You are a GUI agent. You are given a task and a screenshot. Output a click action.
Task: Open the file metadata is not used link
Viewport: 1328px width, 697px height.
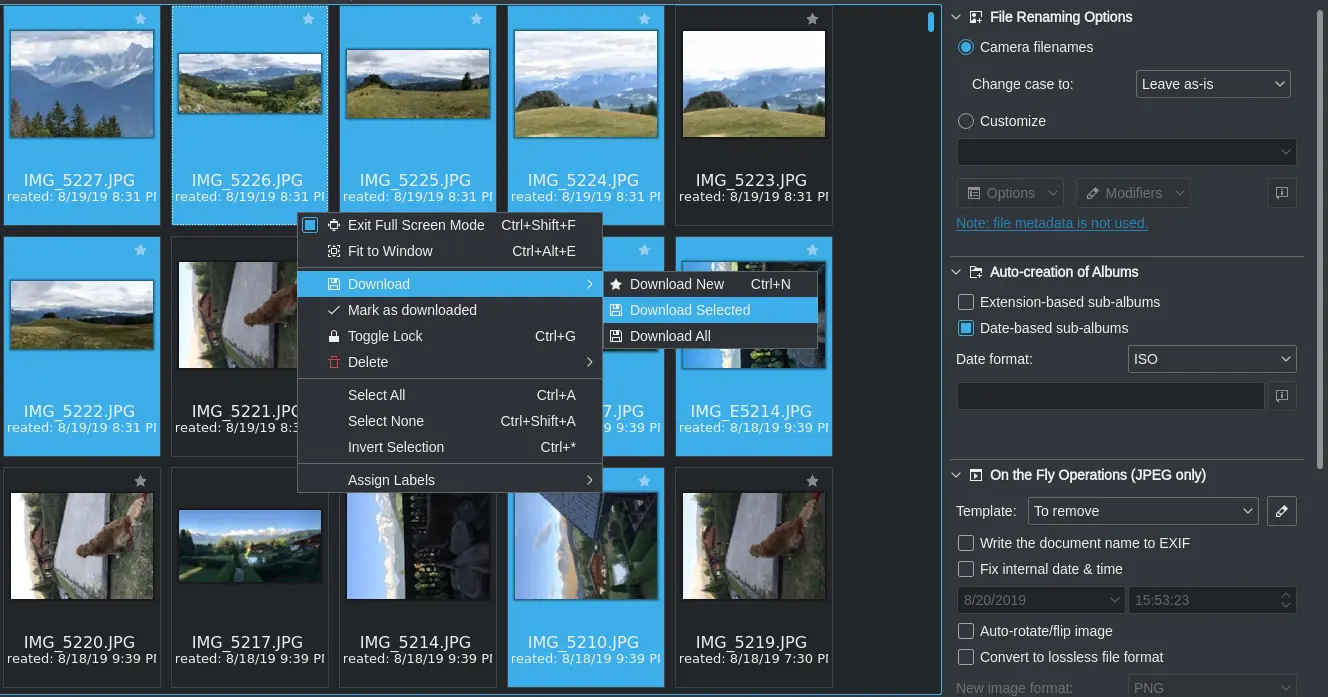click(x=1052, y=223)
